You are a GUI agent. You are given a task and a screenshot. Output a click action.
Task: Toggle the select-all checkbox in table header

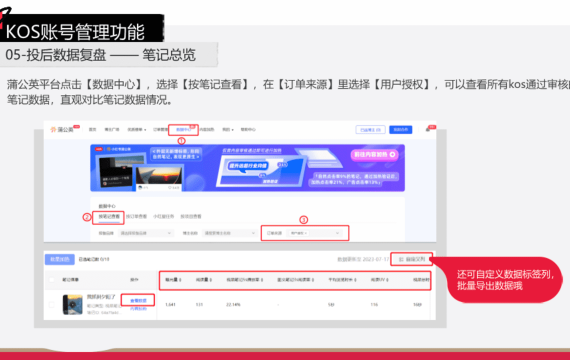click(x=52, y=280)
